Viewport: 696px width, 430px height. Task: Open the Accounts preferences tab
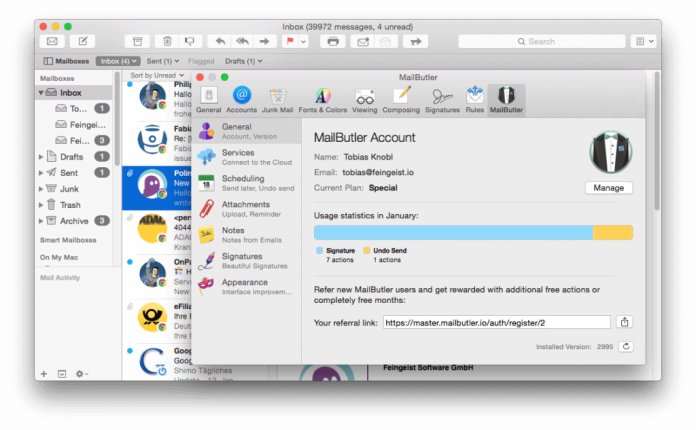[x=241, y=100]
